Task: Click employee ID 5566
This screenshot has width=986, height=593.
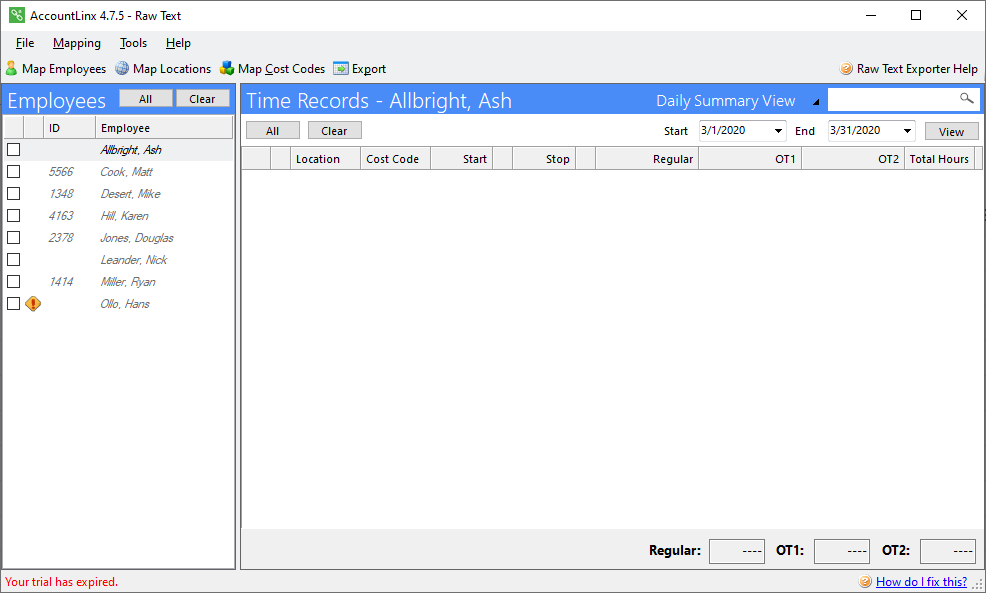Action: pyautogui.click(x=61, y=172)
